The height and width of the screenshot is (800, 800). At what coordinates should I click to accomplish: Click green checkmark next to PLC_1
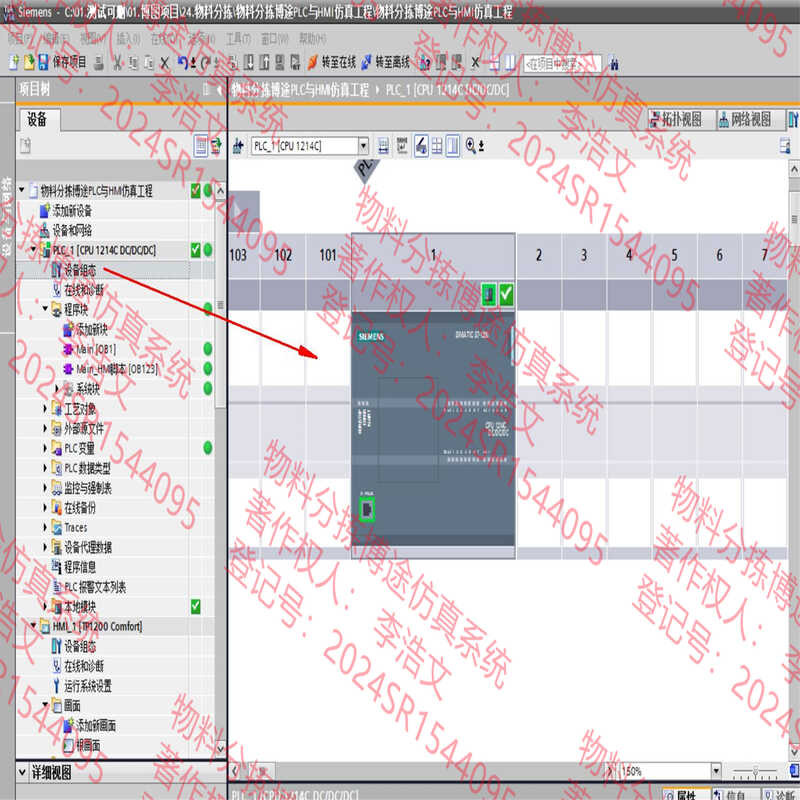(196, 249)
